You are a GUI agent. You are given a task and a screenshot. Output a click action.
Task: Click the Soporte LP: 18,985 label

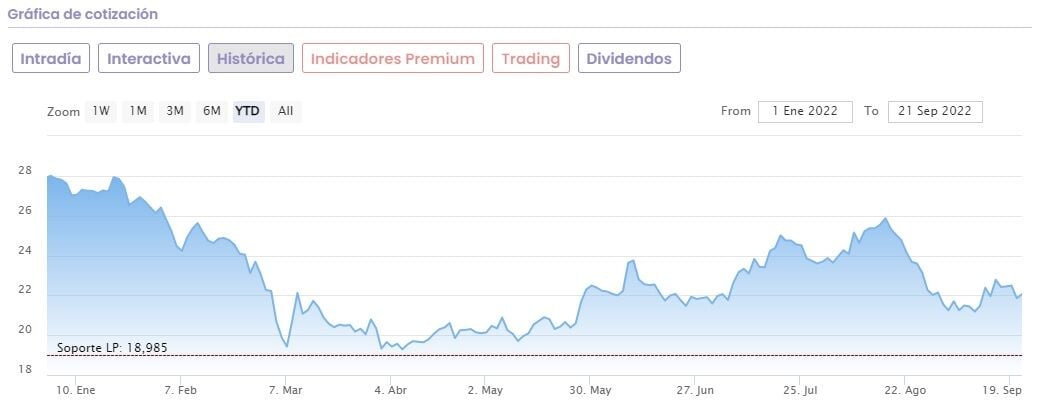pyautogui.click(x=99, y=346)
